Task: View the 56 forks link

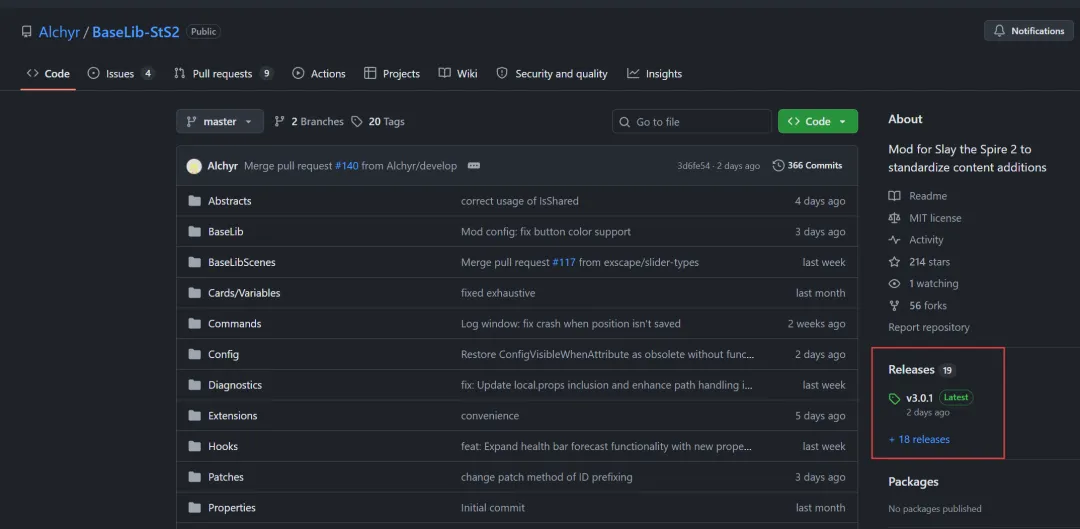Action: tap(918, 305)
